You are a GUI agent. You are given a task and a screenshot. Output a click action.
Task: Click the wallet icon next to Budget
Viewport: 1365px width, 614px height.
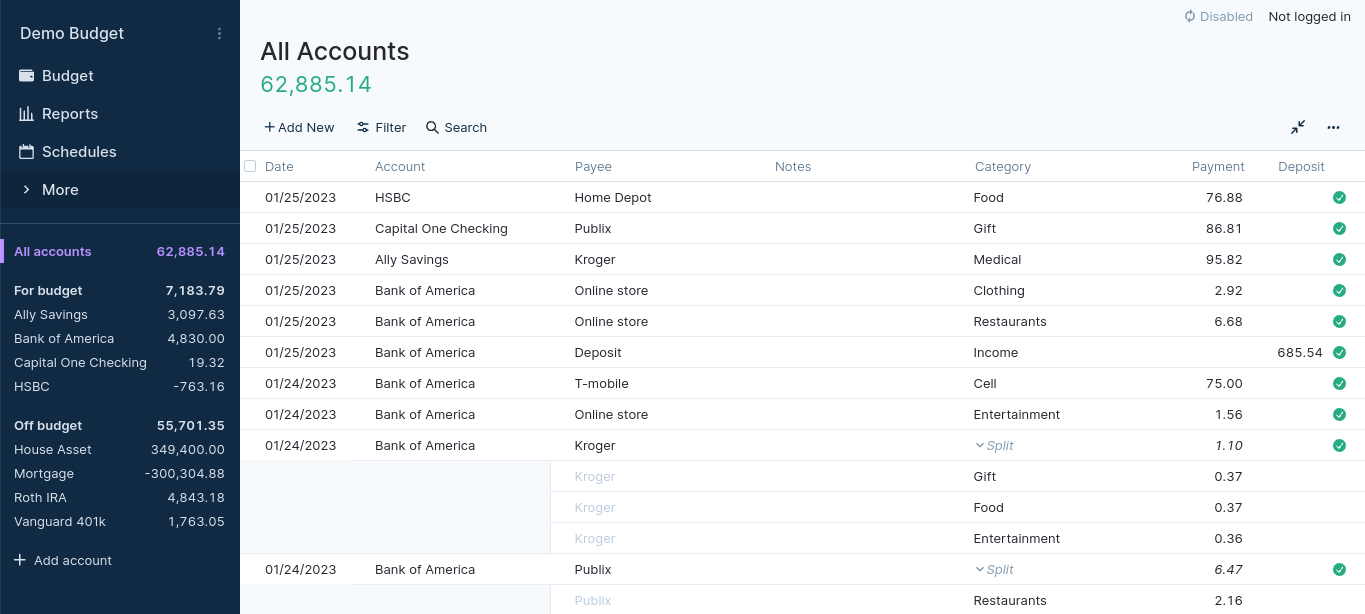[27, 76]
